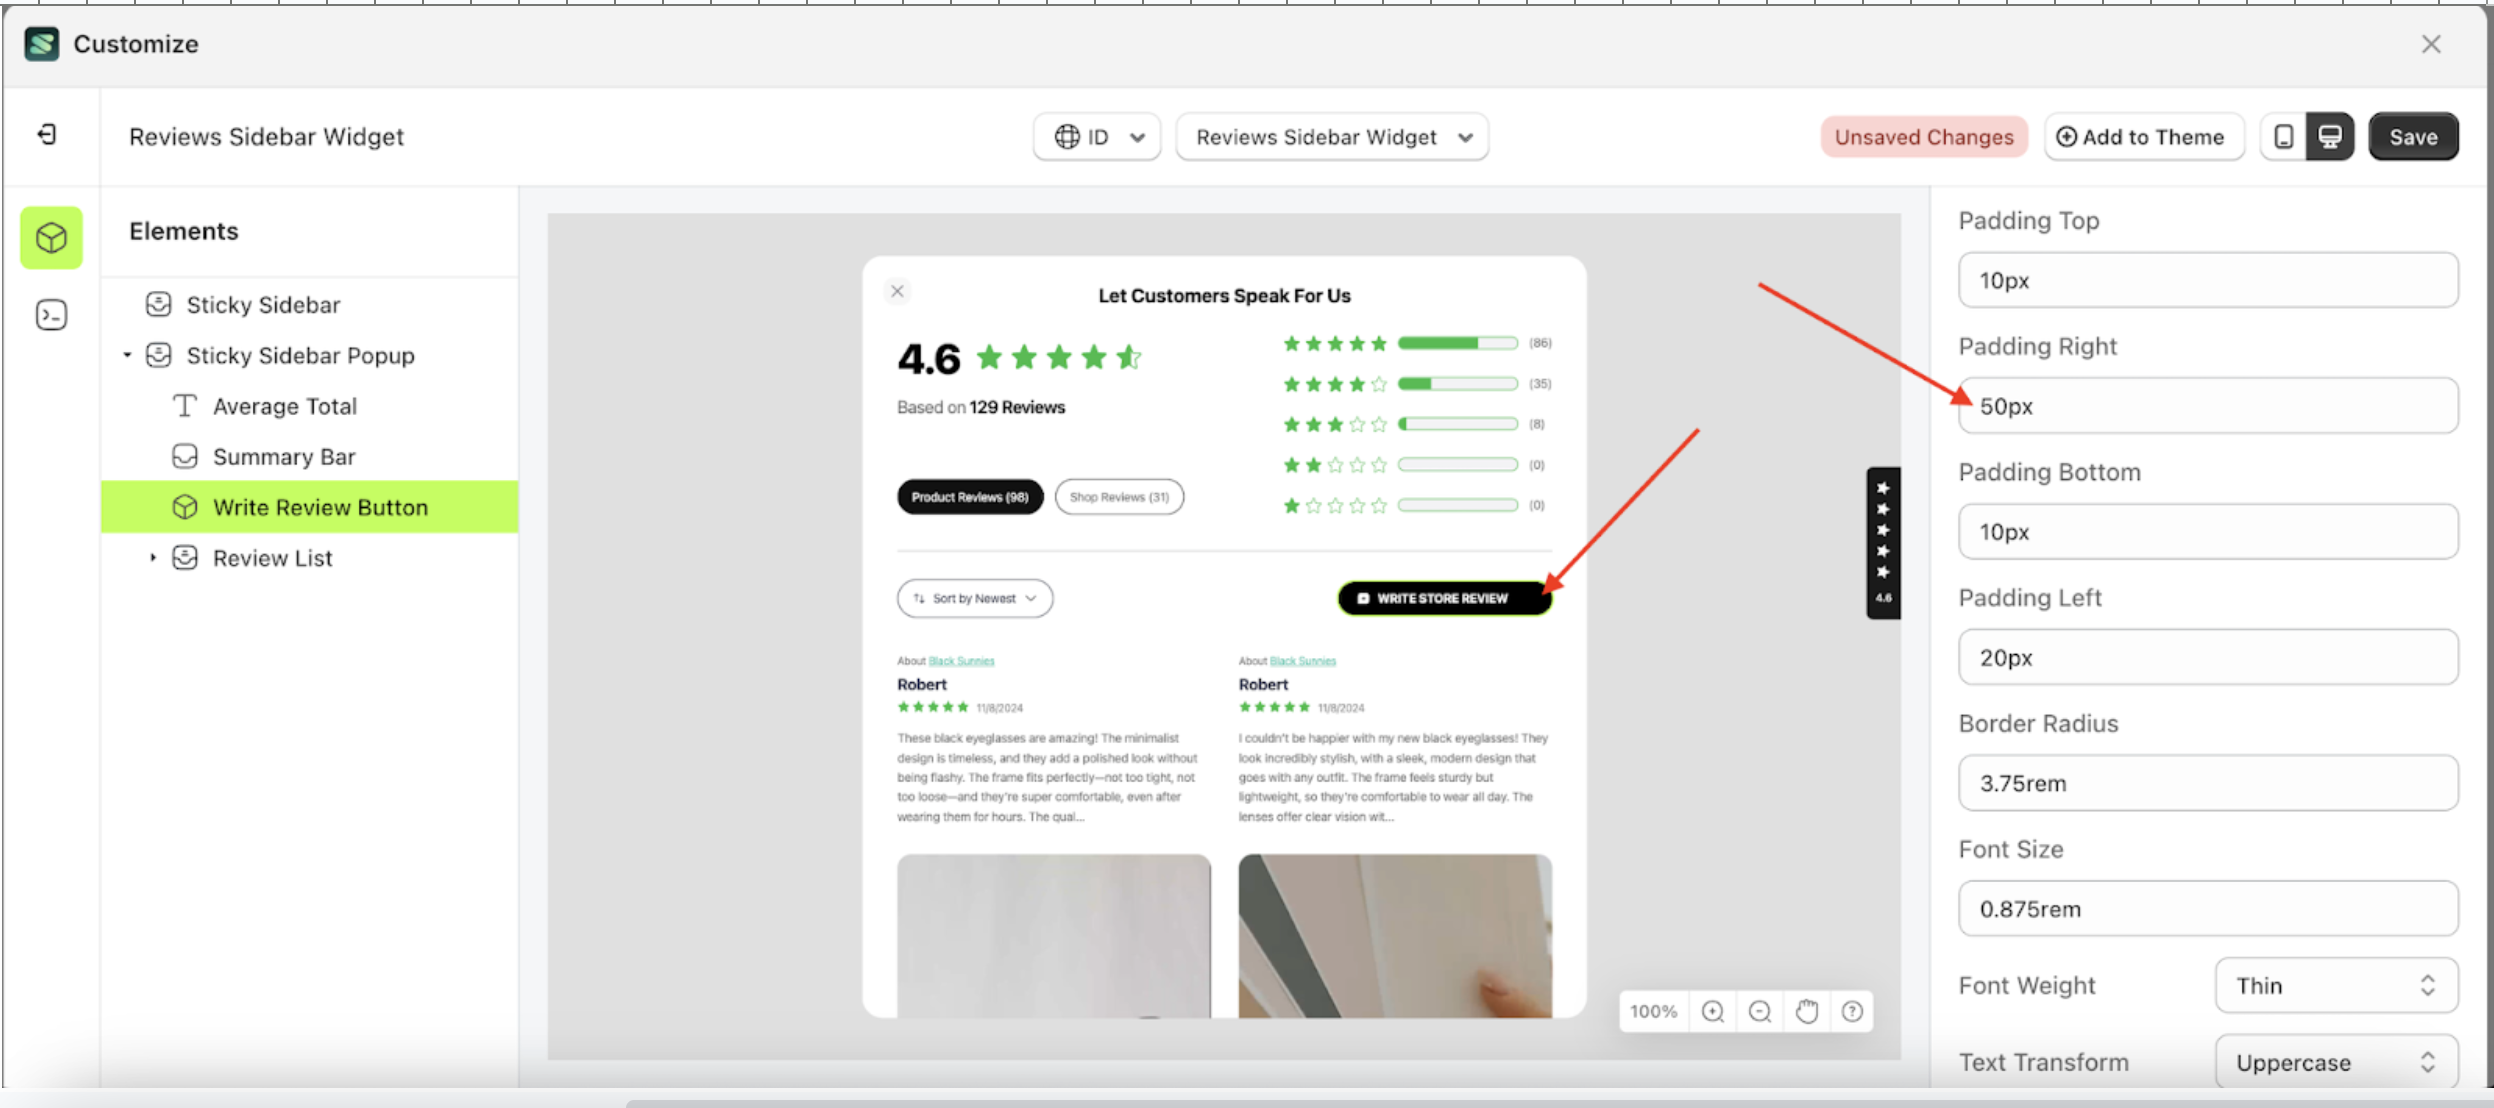Open the help question mark icon
The width and height of the screenshot is (2494, 1108).
[x=1852, y=1011]
